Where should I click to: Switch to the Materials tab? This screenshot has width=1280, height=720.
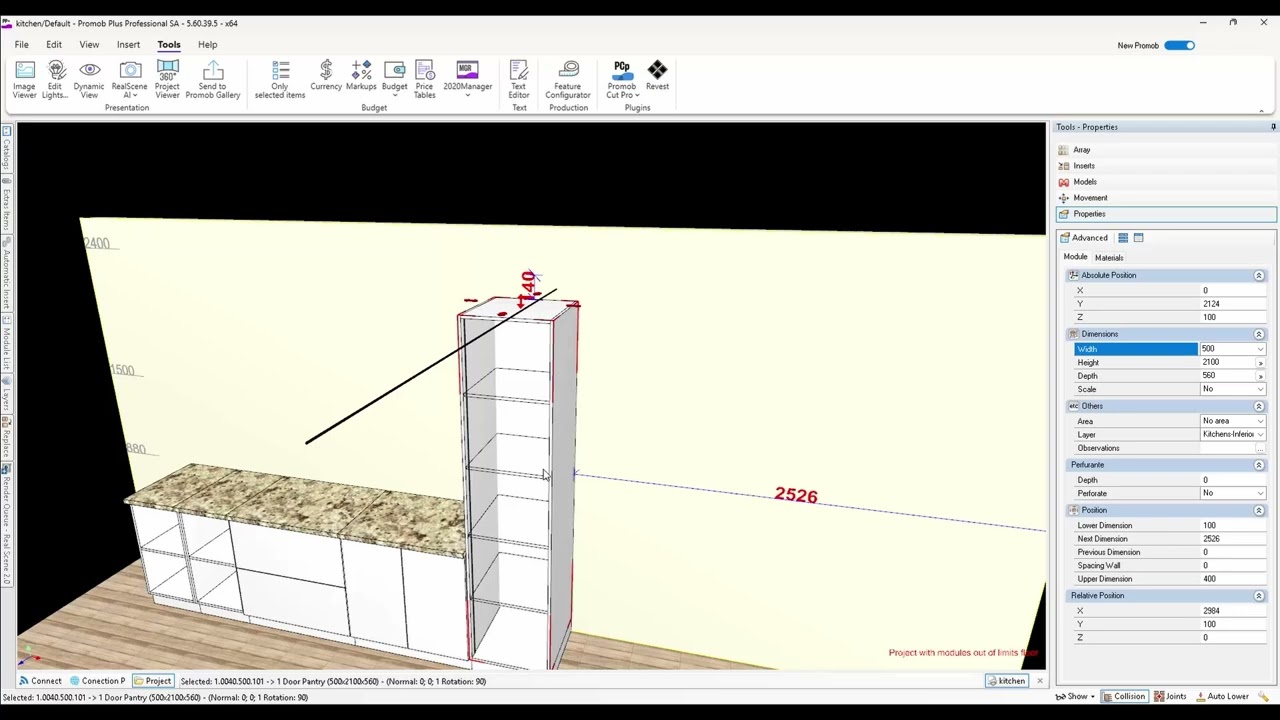(x=1109, y=258)
